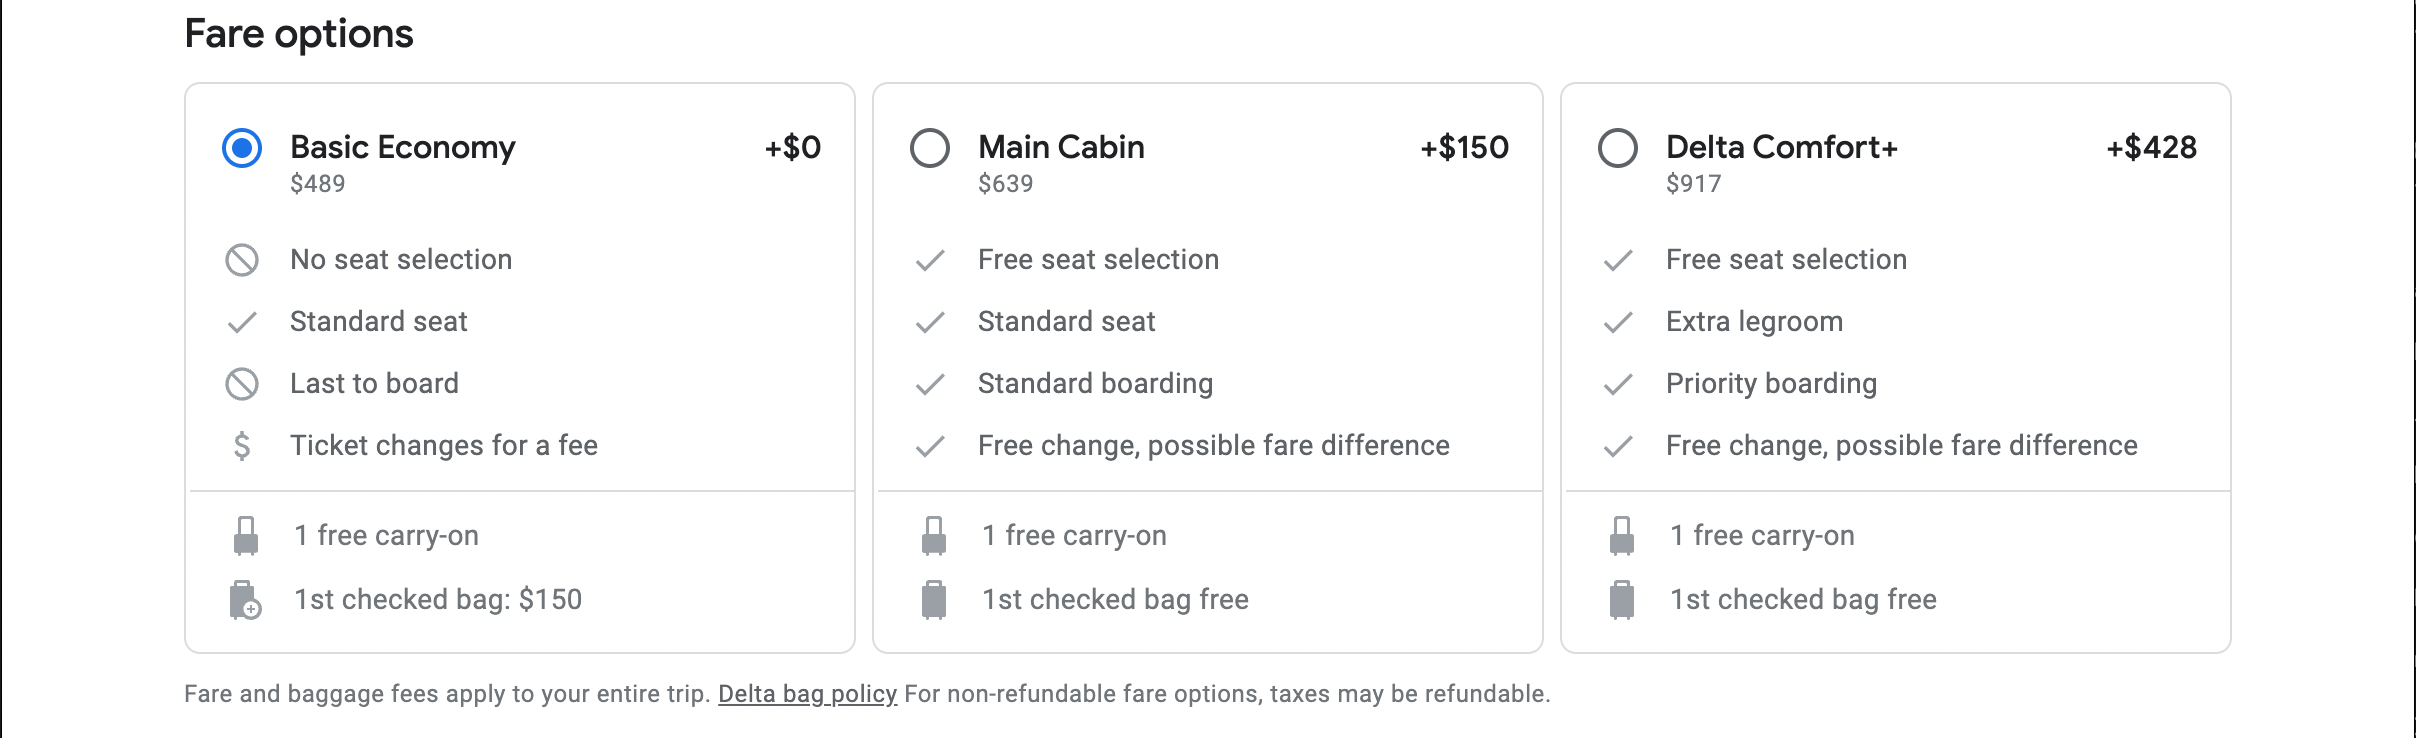Click the 1st checked bag: $150 text
The width and height of the screenshot is (2416, 738).
[x=438, y=600]
